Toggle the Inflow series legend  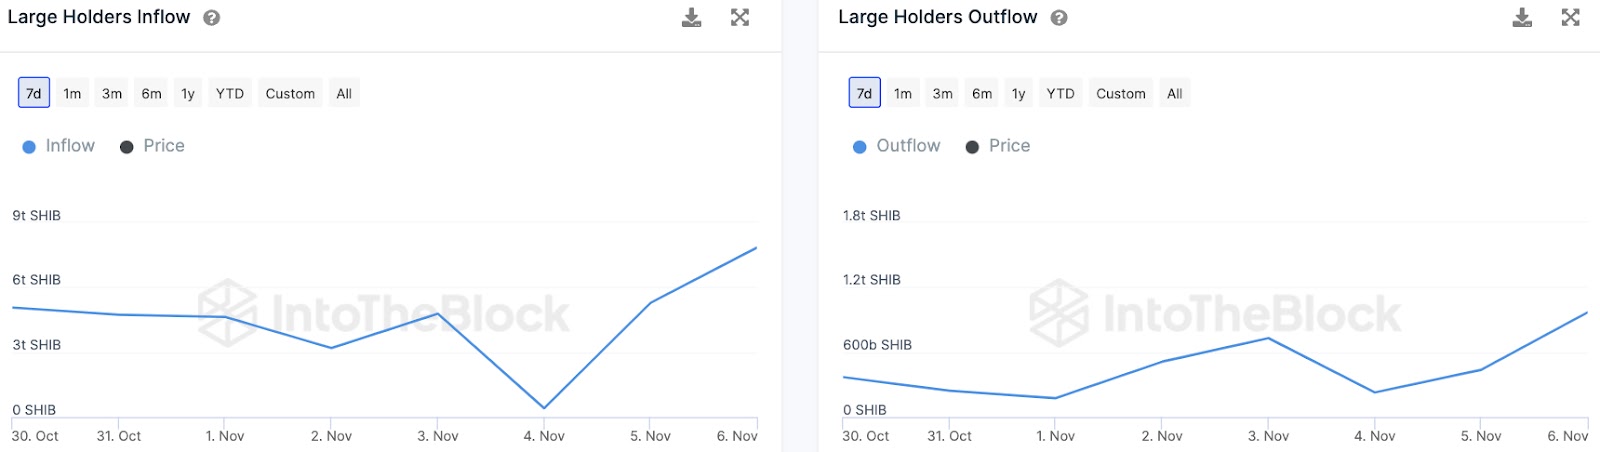point(59,146)
